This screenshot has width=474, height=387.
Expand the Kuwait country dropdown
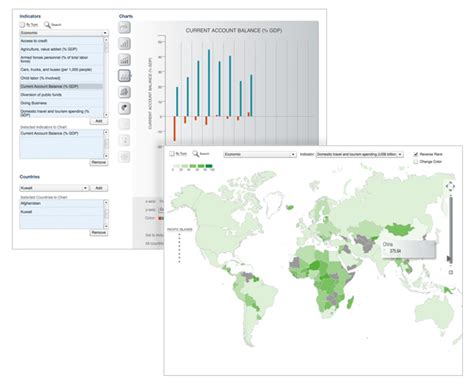coord(54,188)
